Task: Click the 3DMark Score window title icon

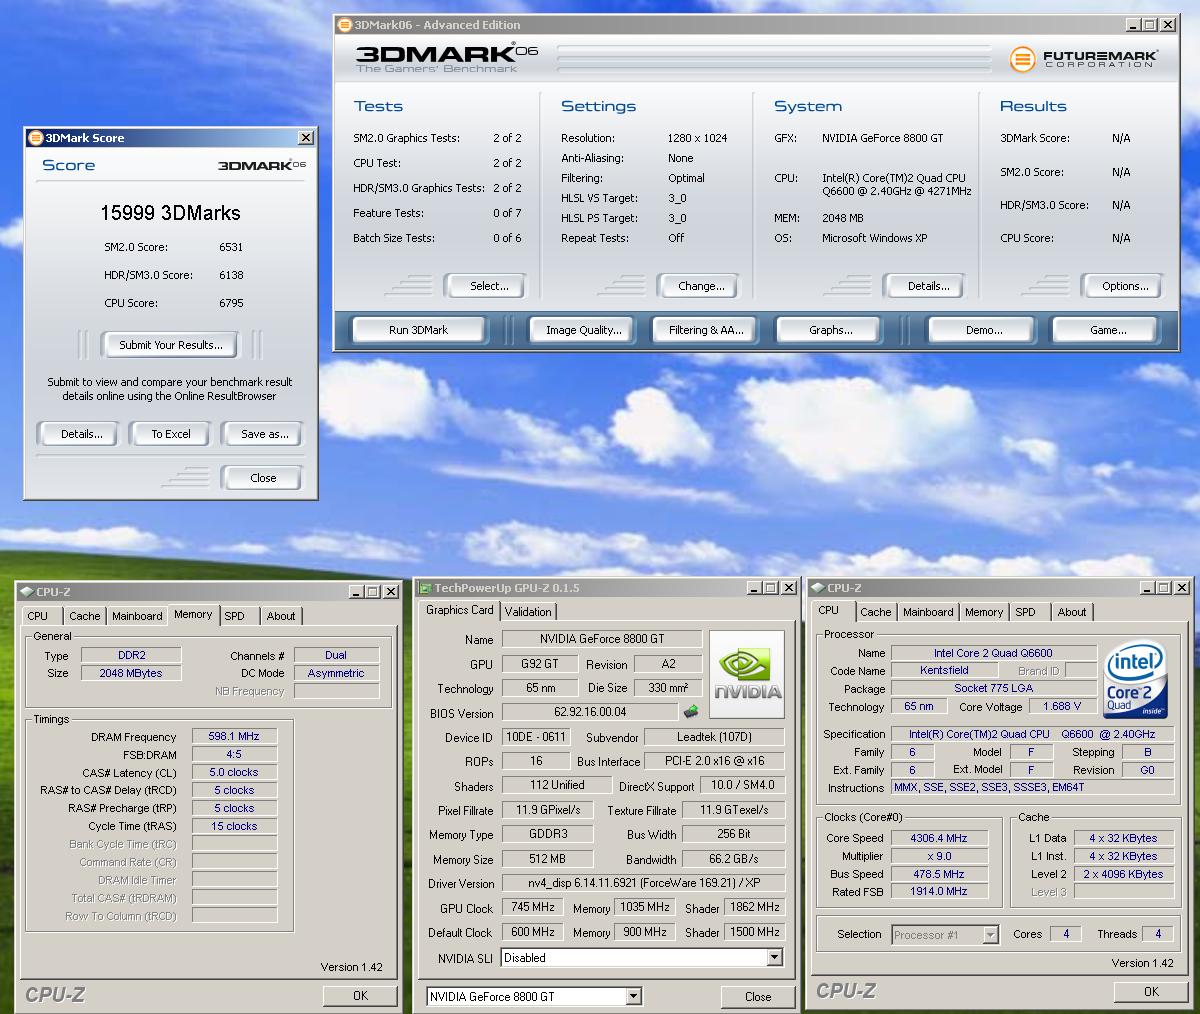Action: (36, 138)
